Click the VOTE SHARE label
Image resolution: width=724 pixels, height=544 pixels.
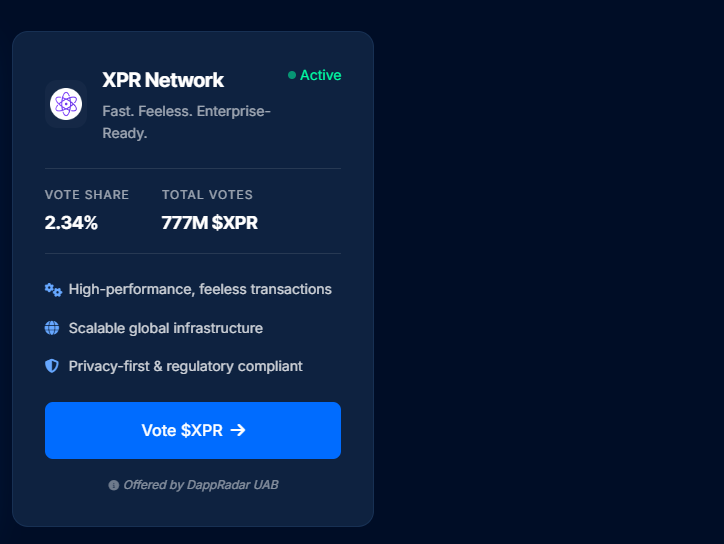87,195
